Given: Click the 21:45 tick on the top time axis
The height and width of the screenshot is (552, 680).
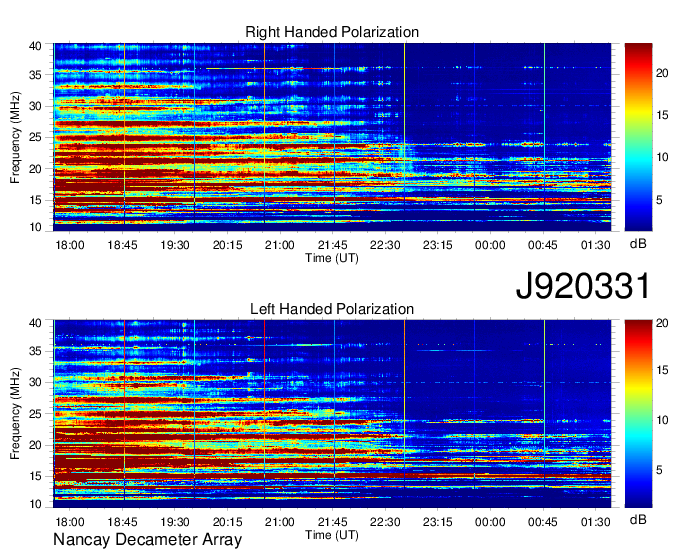Looking at the screenshot, I should tap(332, 245).
